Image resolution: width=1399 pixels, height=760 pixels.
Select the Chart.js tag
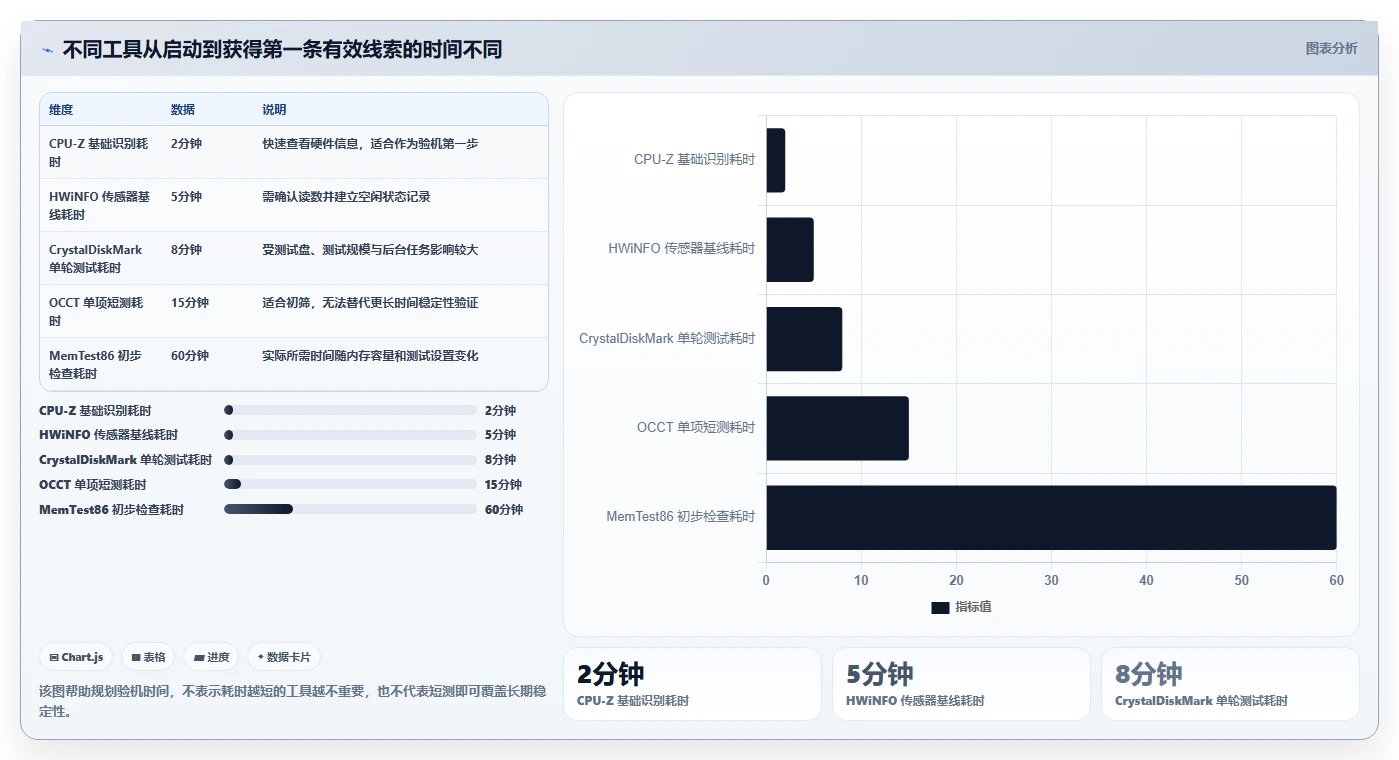77,657
